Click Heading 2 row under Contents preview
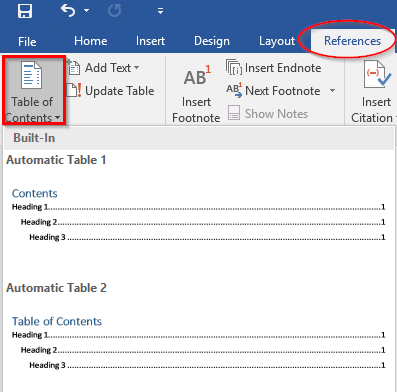 coord(203,222)
